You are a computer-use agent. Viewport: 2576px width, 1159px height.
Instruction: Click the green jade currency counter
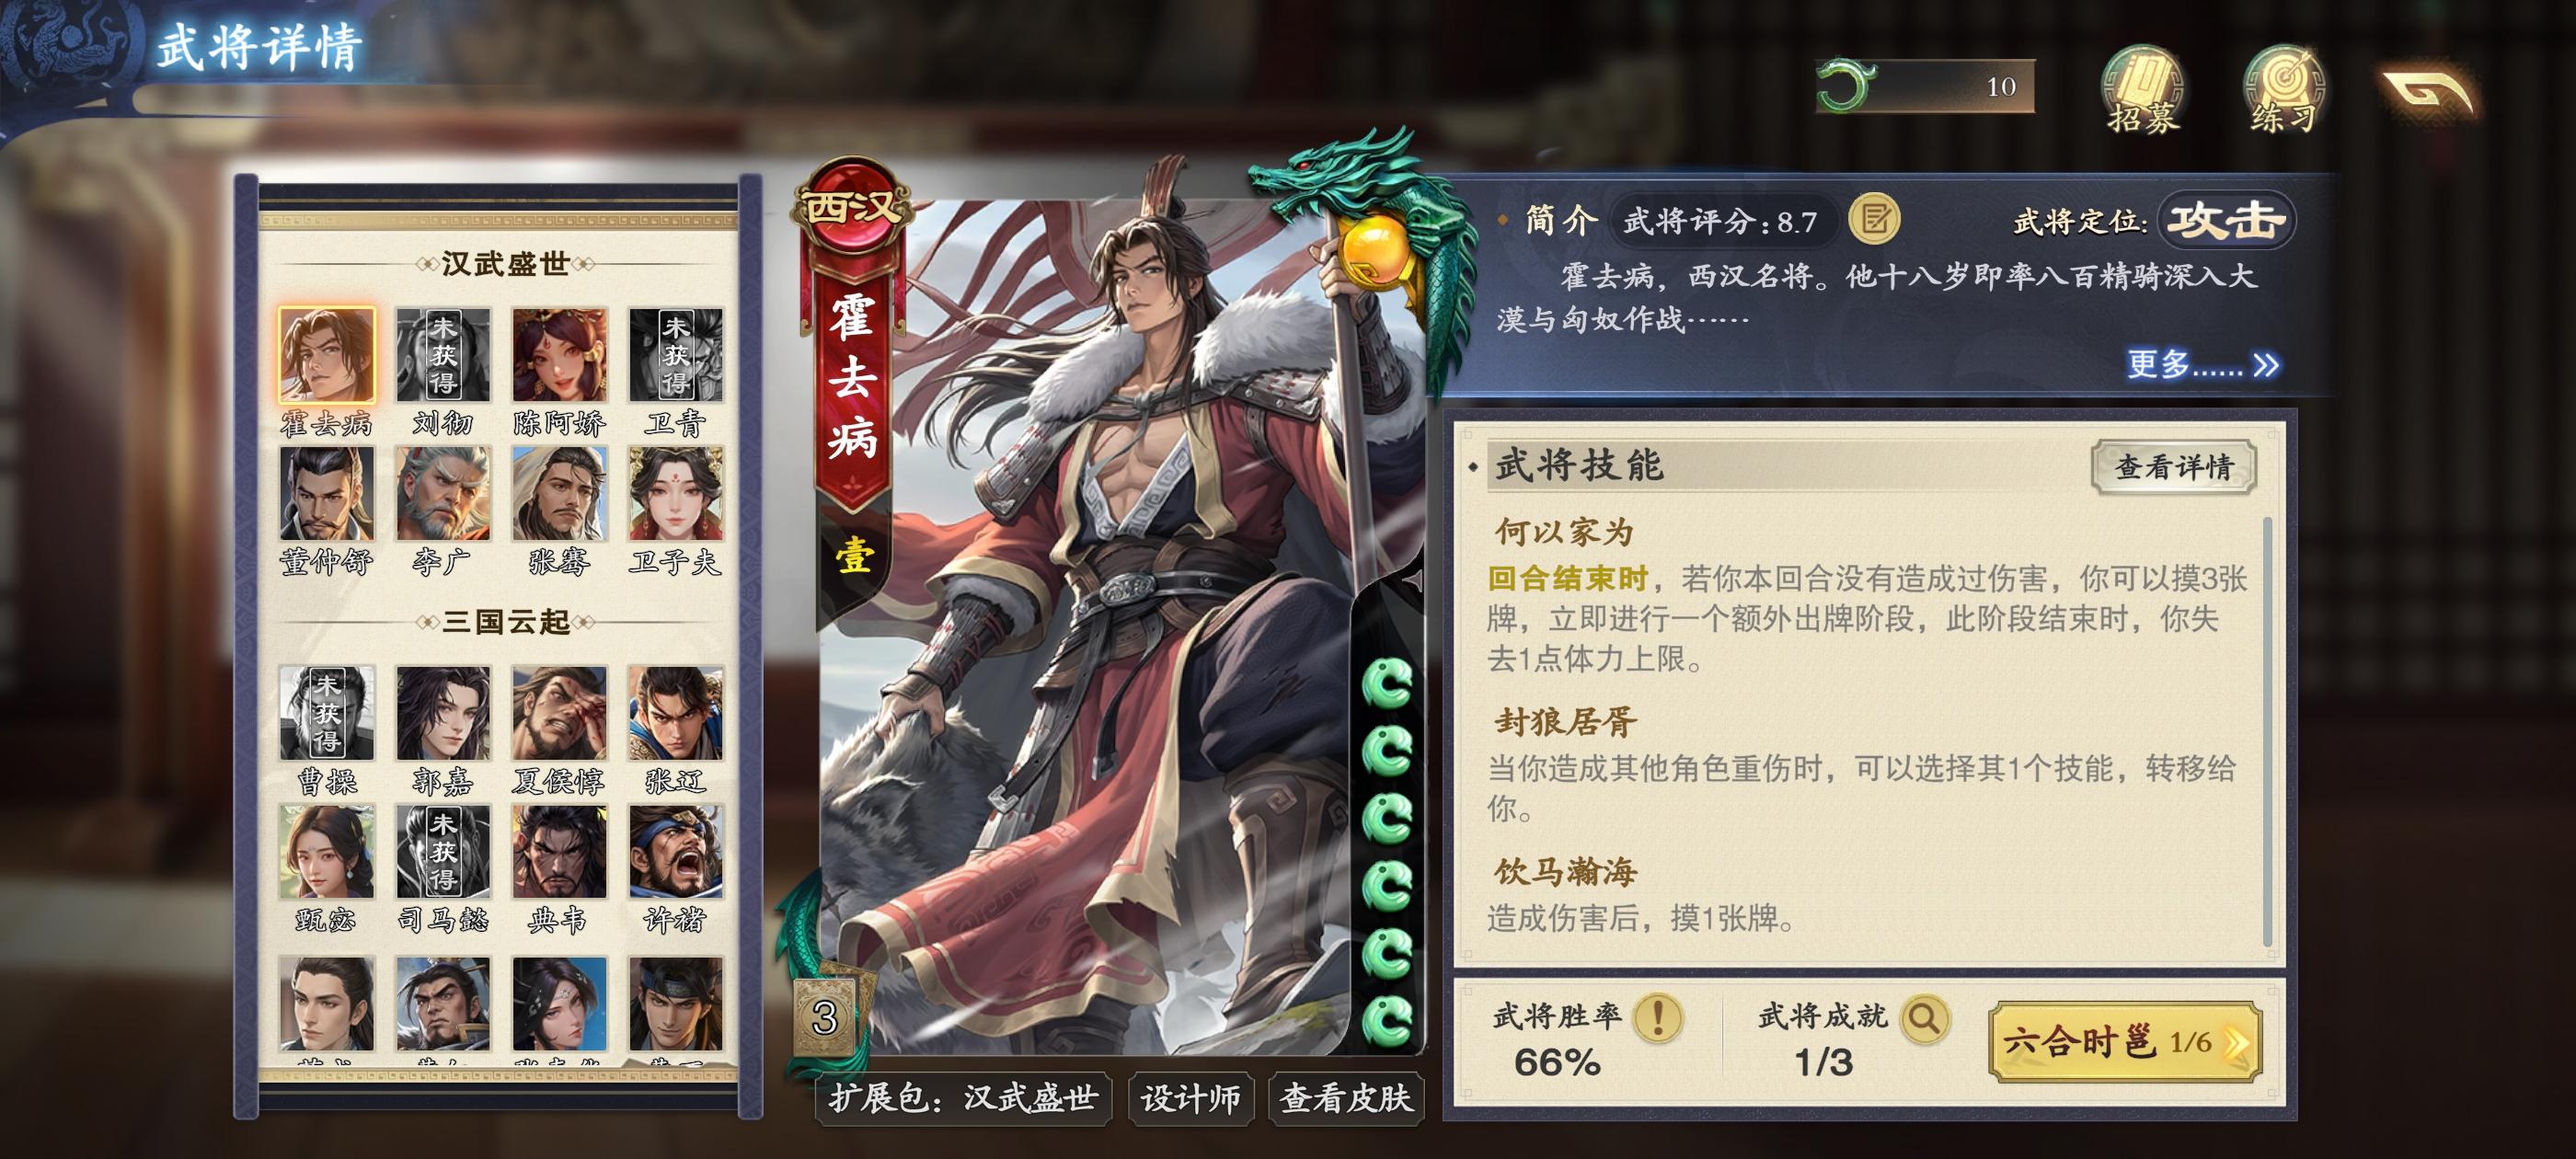(x=1924, y=86)
